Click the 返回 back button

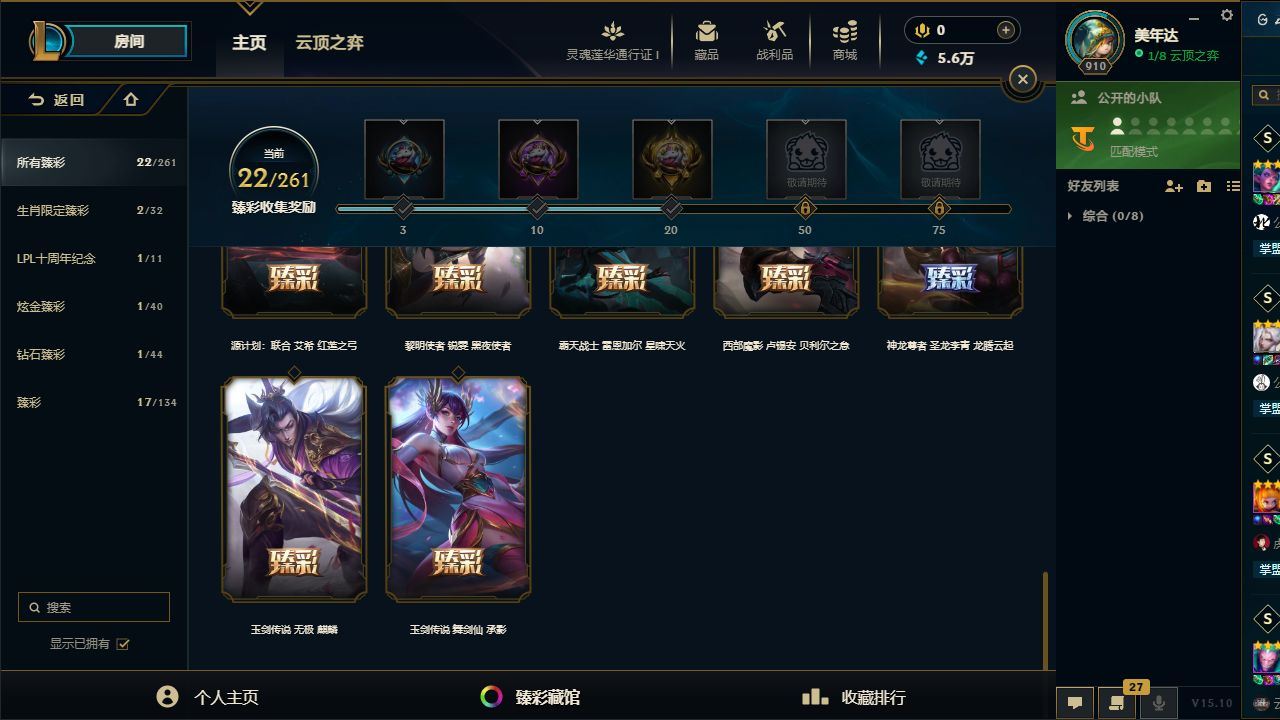point(56,100)
